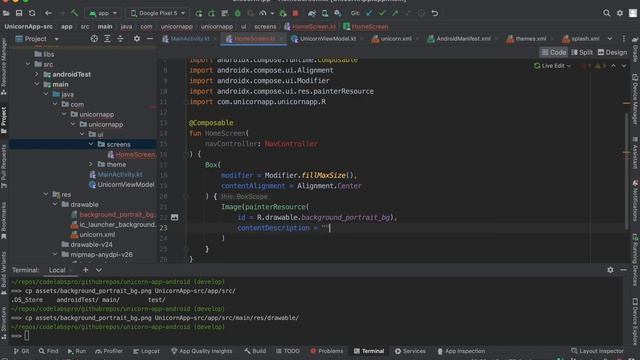Click Expand All in Project panel
The image size is (640, 360).
tap(107, 39)
